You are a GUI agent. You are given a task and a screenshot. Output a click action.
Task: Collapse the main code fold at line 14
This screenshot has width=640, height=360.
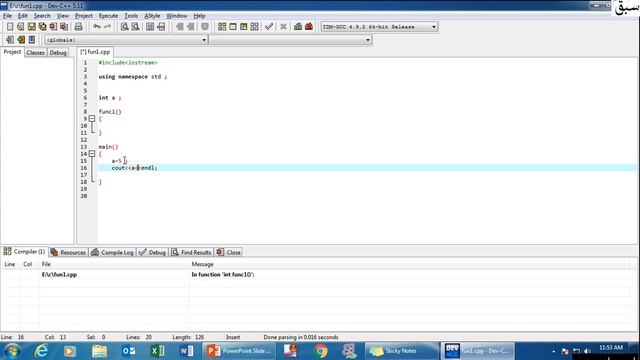click(92, 154)
